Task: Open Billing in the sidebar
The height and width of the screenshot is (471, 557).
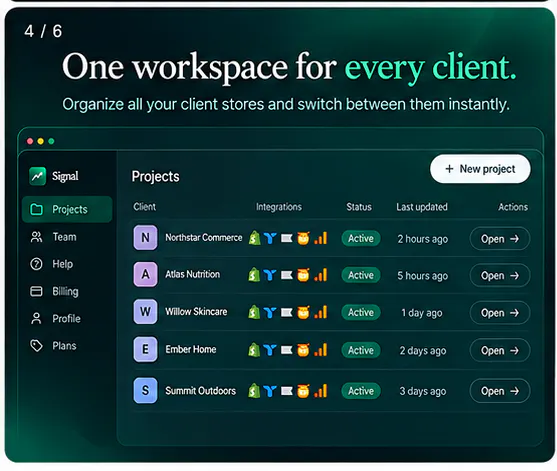Action: pos(54,291)
